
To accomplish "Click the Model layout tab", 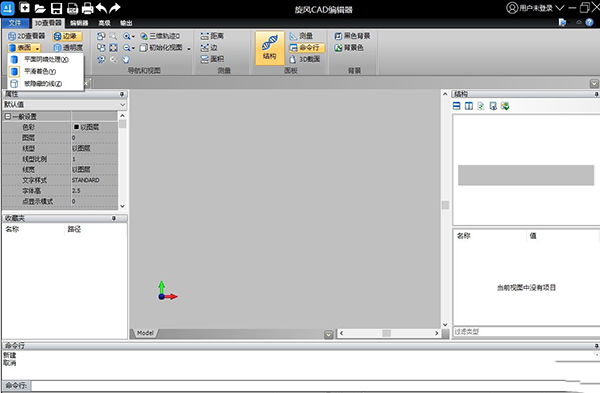I will coord(145,333).
